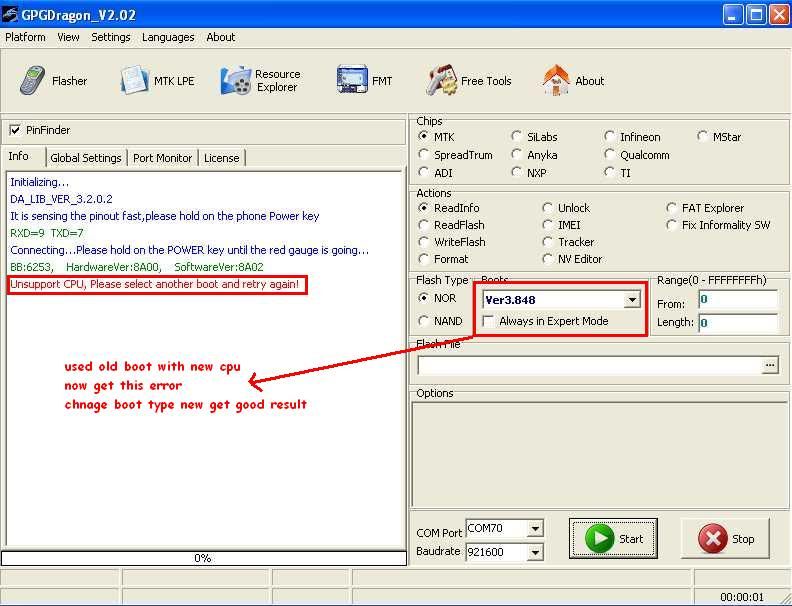Select the SpreadTrum chip option
792x606 pixels.
423,155
